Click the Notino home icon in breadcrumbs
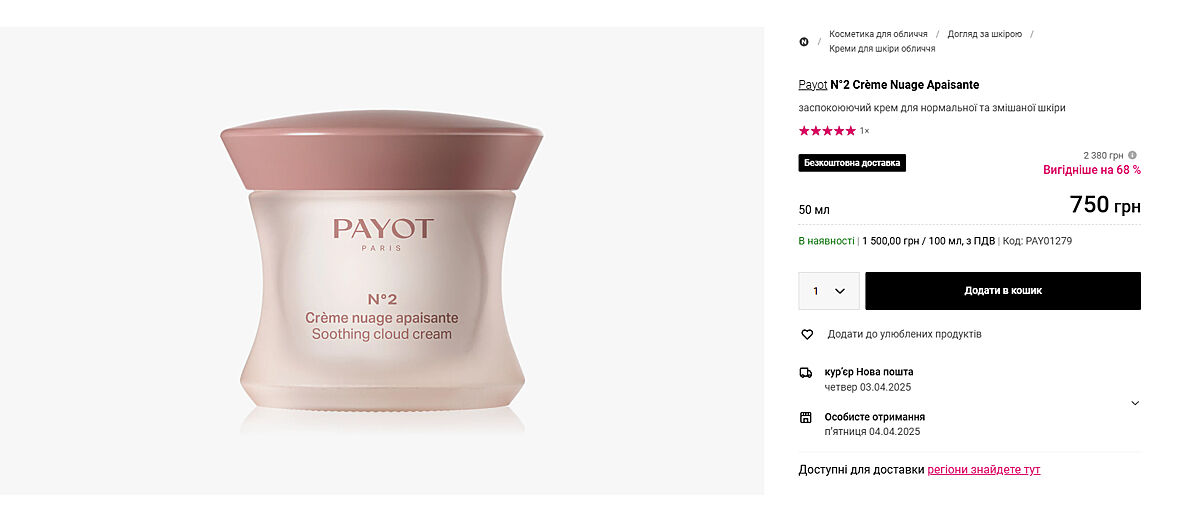This screenshot has height=507, width=1200. coord(804,41)
